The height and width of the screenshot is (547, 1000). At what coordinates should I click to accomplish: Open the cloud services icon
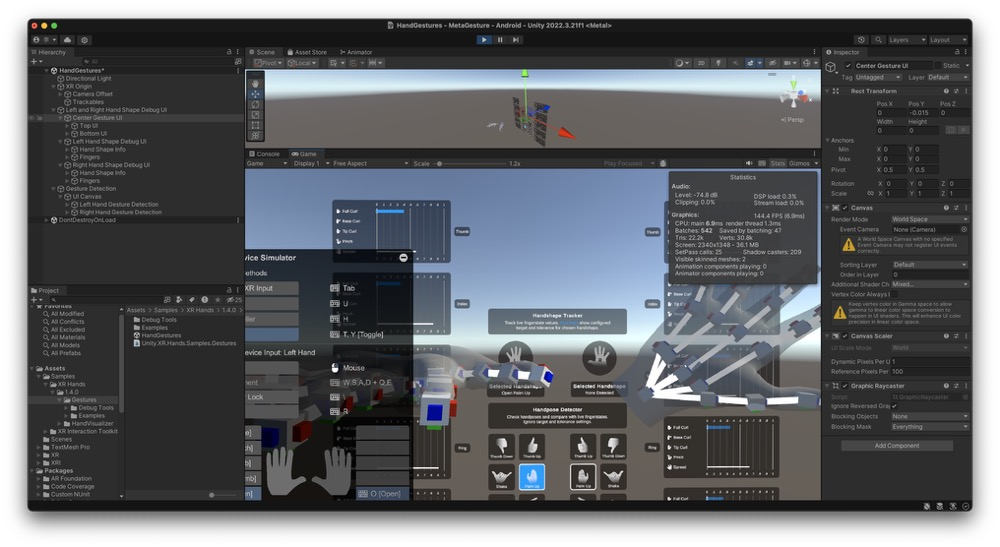(x=67, y=40)
